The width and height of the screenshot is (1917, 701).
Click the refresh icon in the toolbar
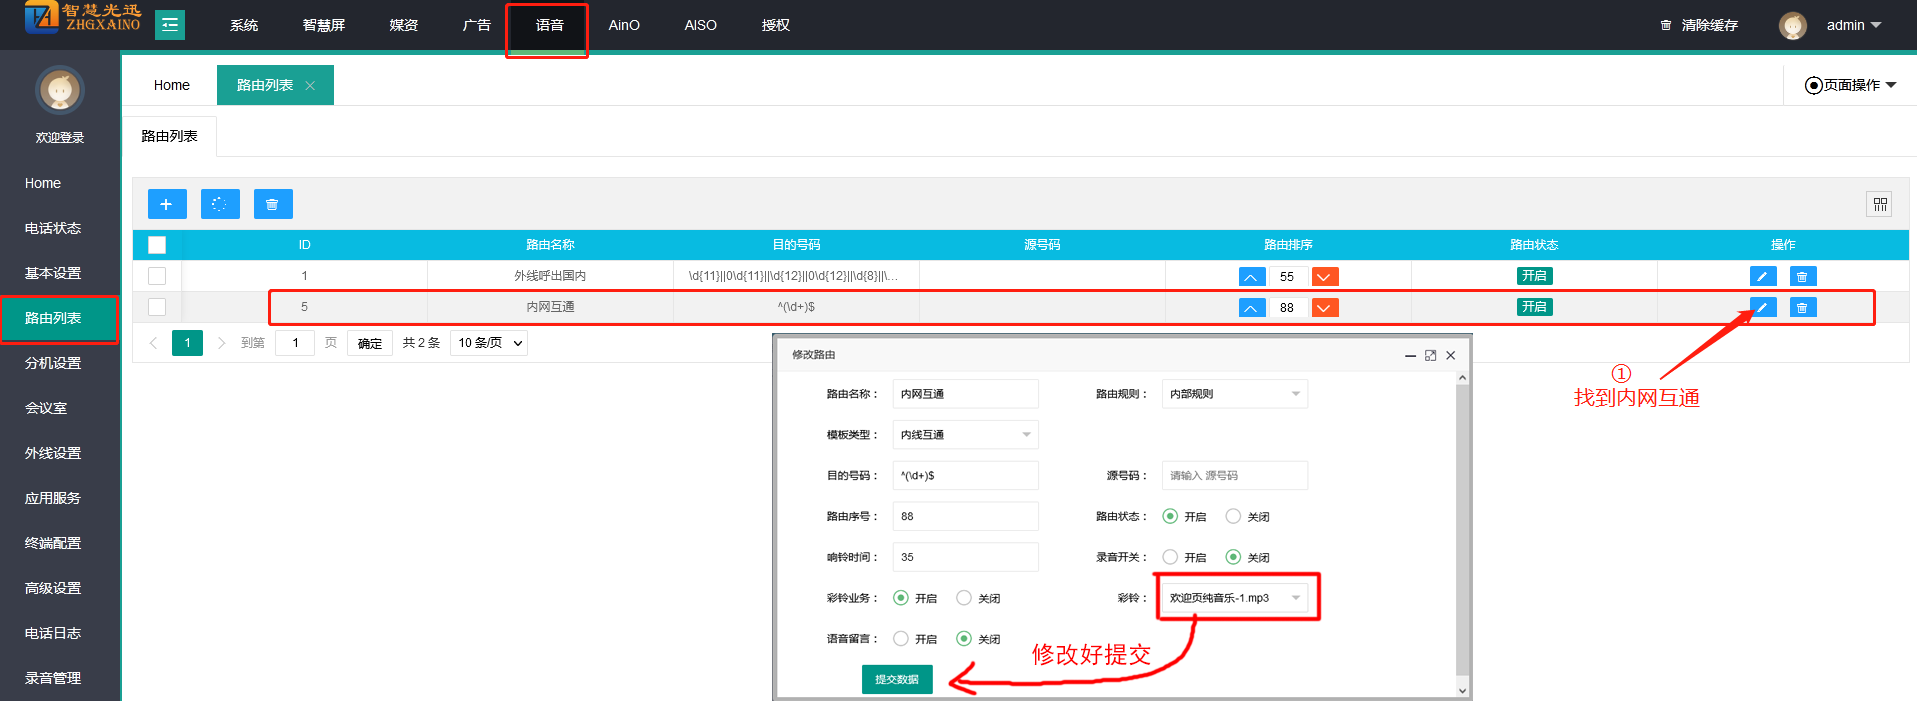pyautogui.click(x=220, y=204)
